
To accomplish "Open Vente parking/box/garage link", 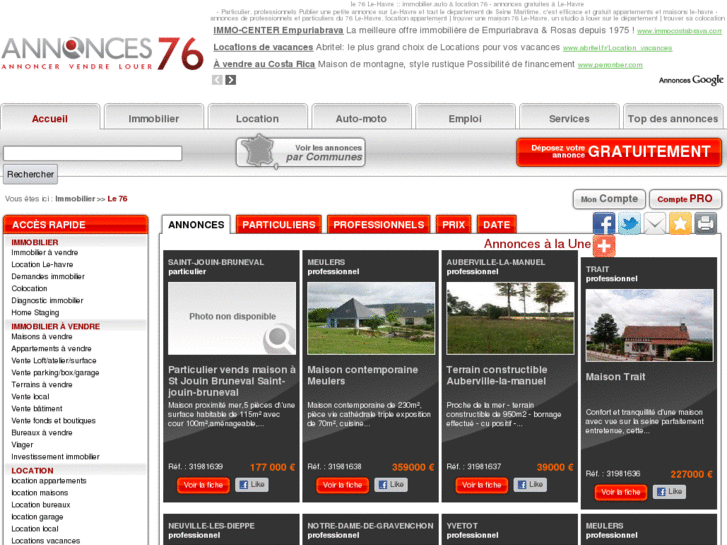I will pyautogui.click(x=55, y=373).
